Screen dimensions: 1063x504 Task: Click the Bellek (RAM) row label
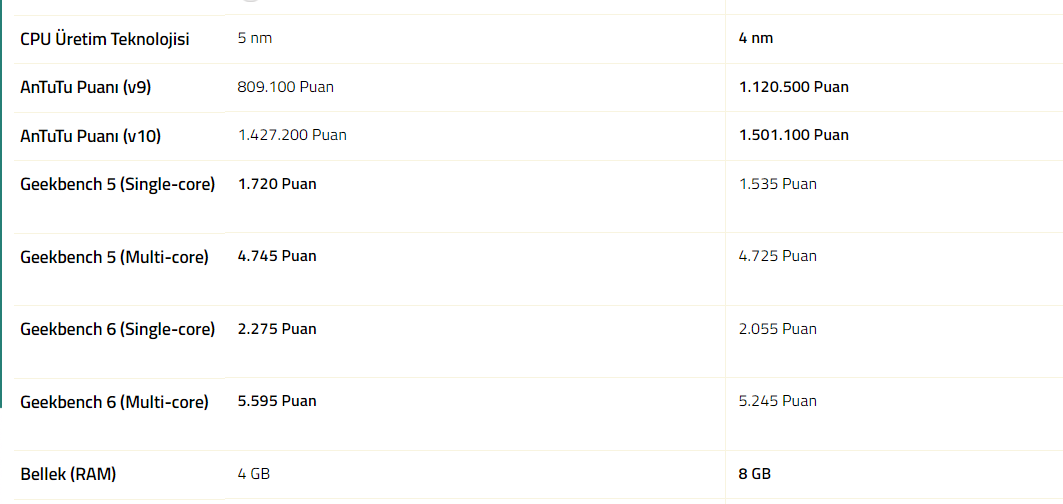pos(68,474)
